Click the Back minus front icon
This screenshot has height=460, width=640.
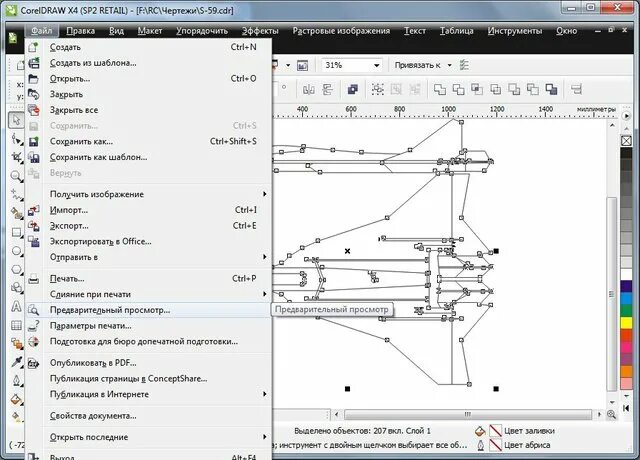coord(533,89)
